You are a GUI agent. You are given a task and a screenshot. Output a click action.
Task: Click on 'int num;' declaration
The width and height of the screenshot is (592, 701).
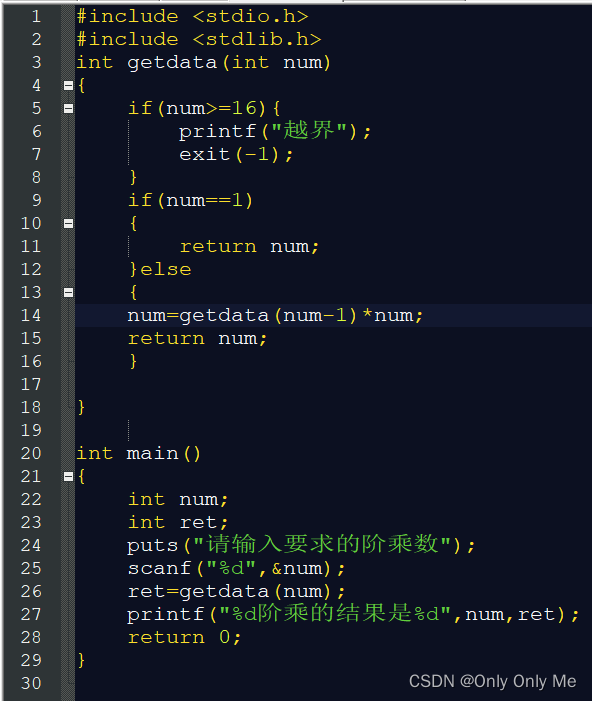coord(178,500)
